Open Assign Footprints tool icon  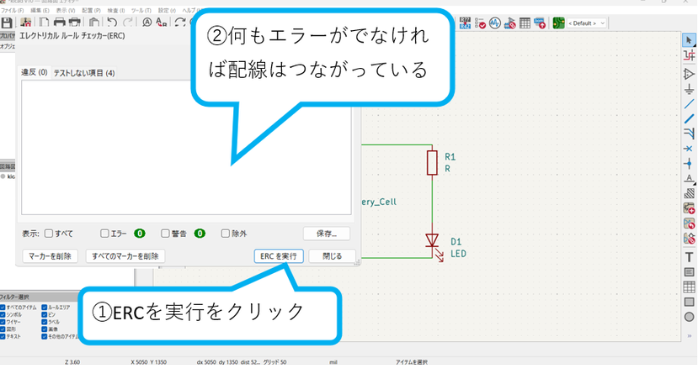click(510, 23)
